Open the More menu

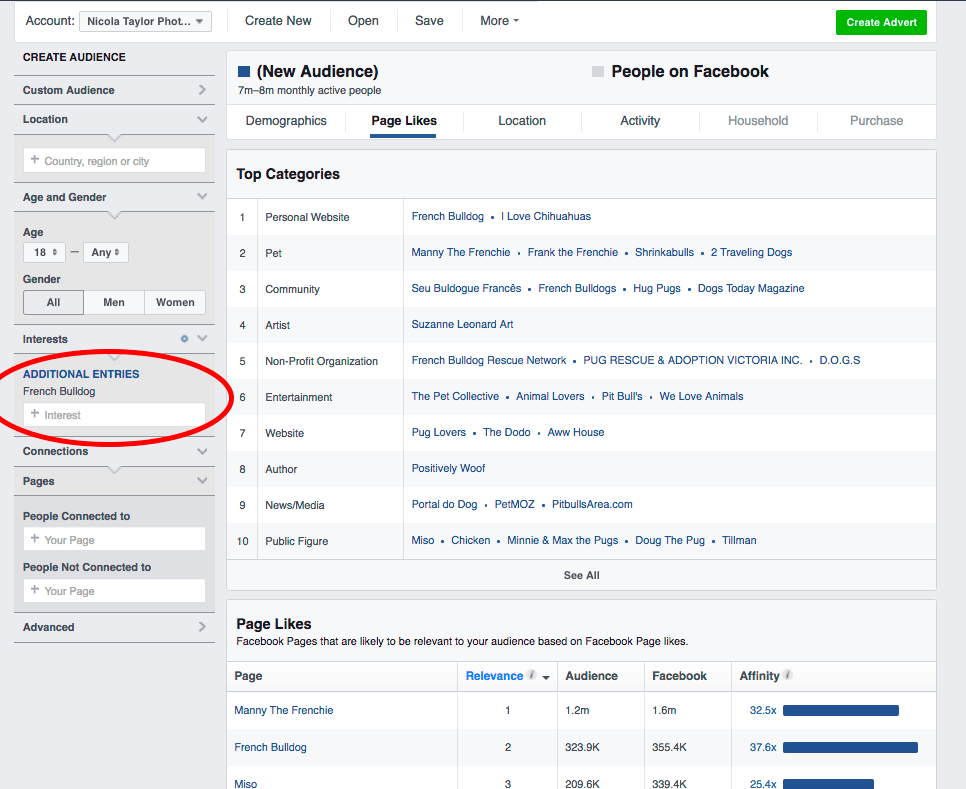point(500,21)
